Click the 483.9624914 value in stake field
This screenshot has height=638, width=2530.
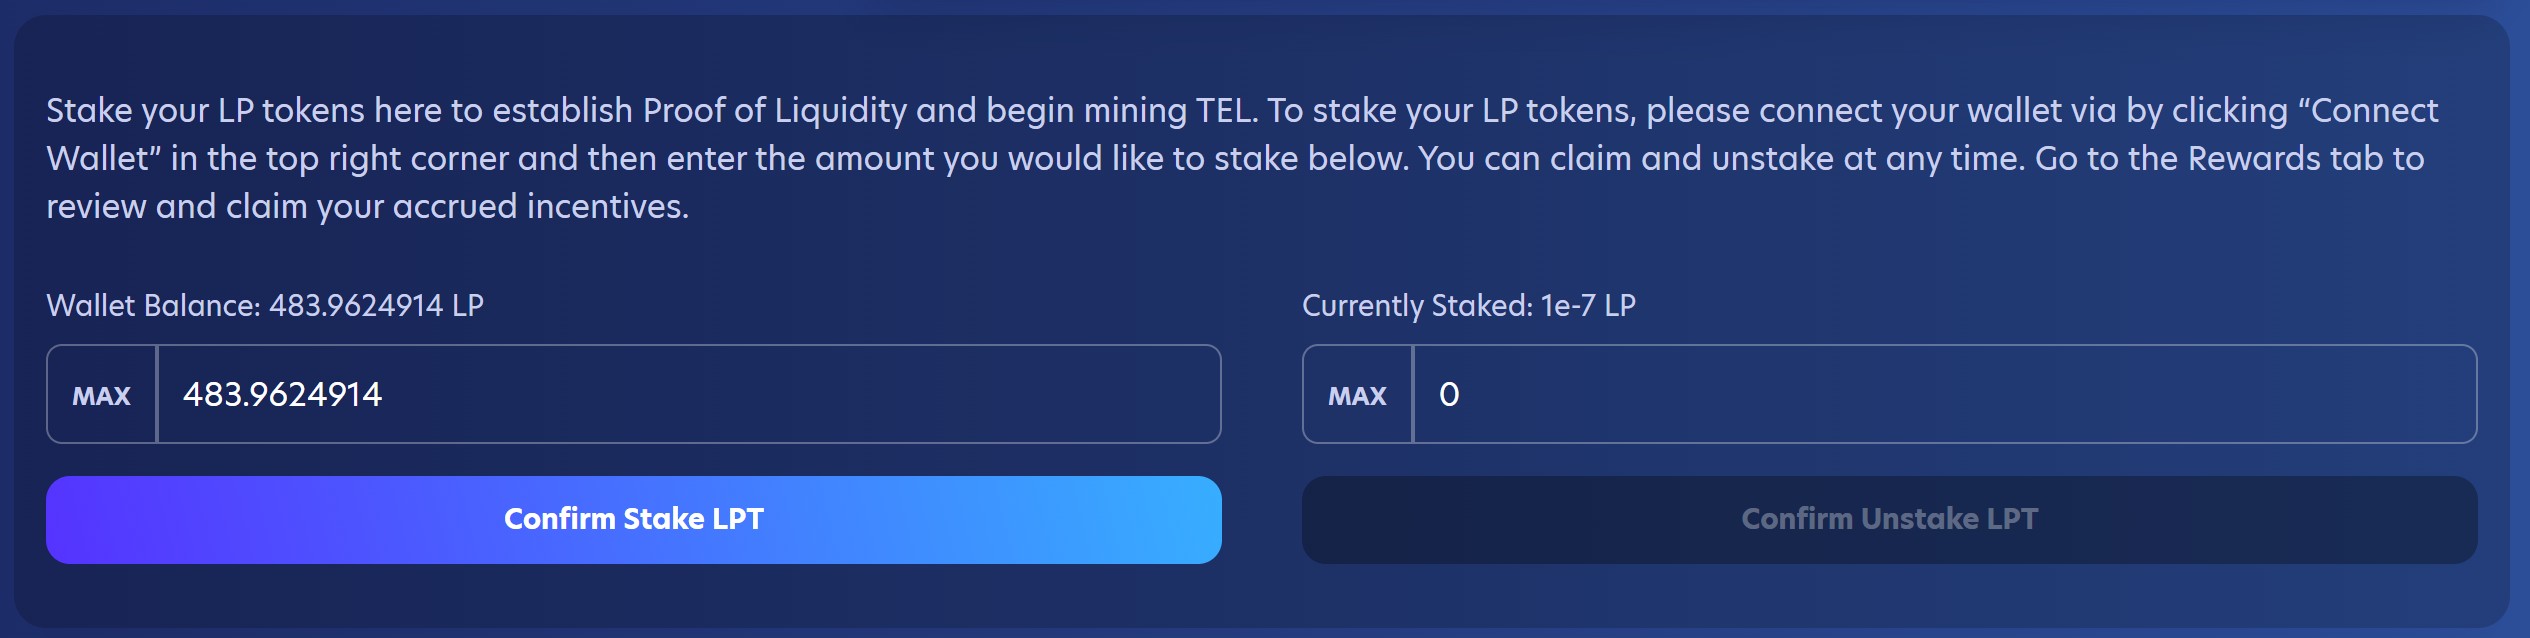tap(282, 395)
